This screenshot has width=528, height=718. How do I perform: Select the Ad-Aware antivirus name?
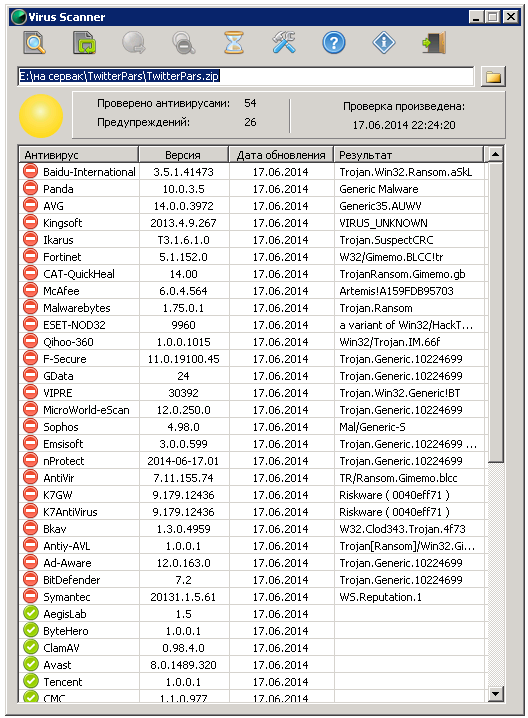tap(67, 563)
